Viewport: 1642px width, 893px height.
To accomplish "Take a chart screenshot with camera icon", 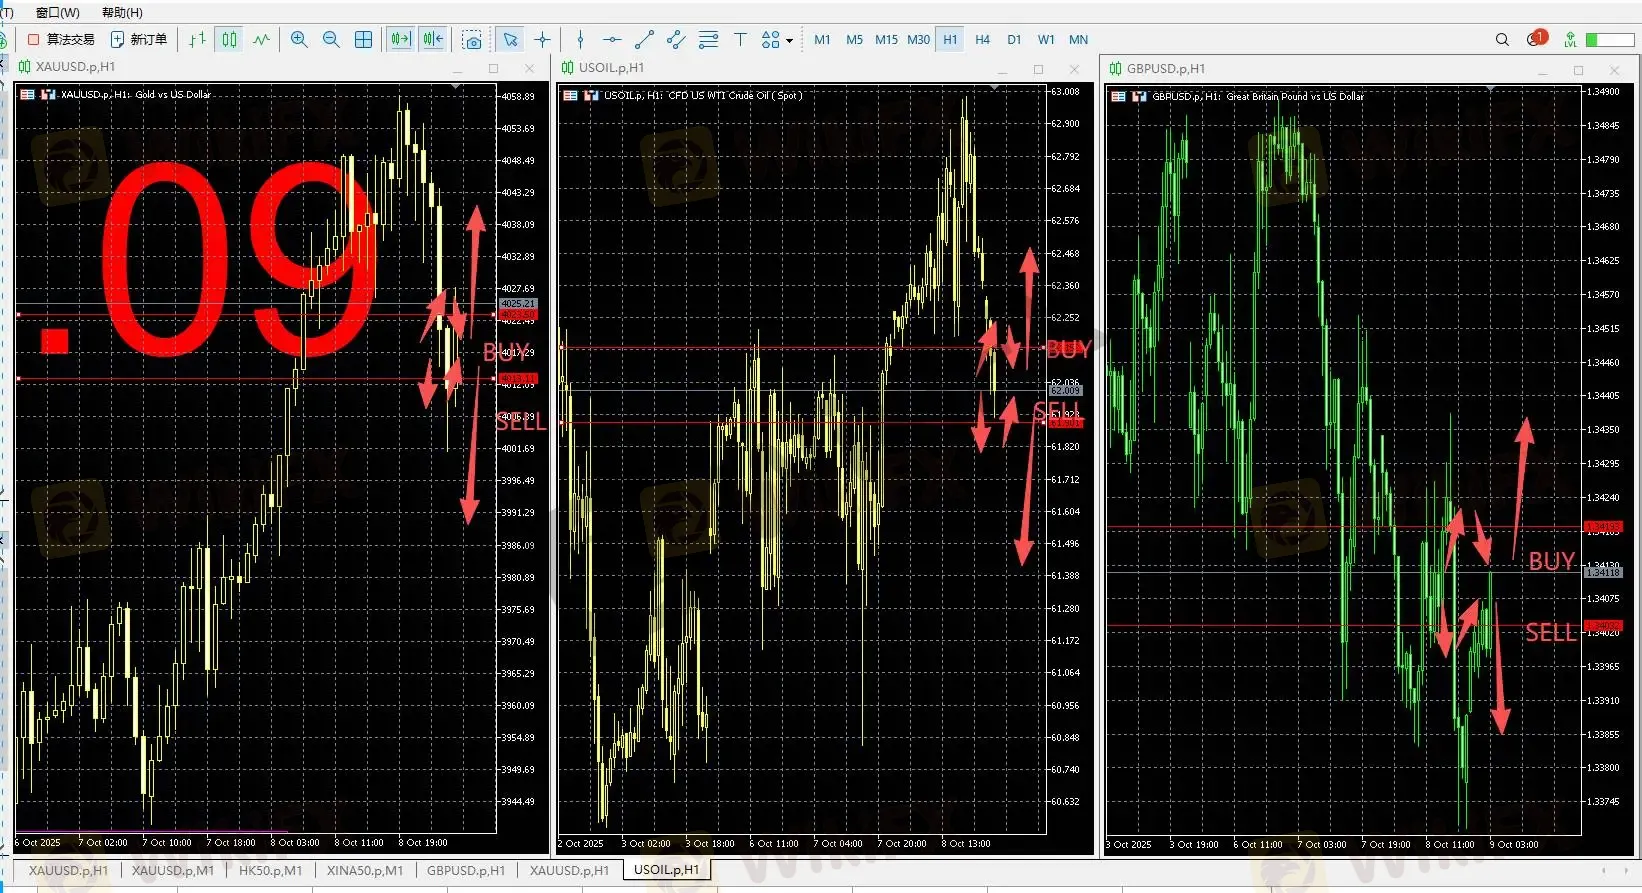I will click(472, 40).
